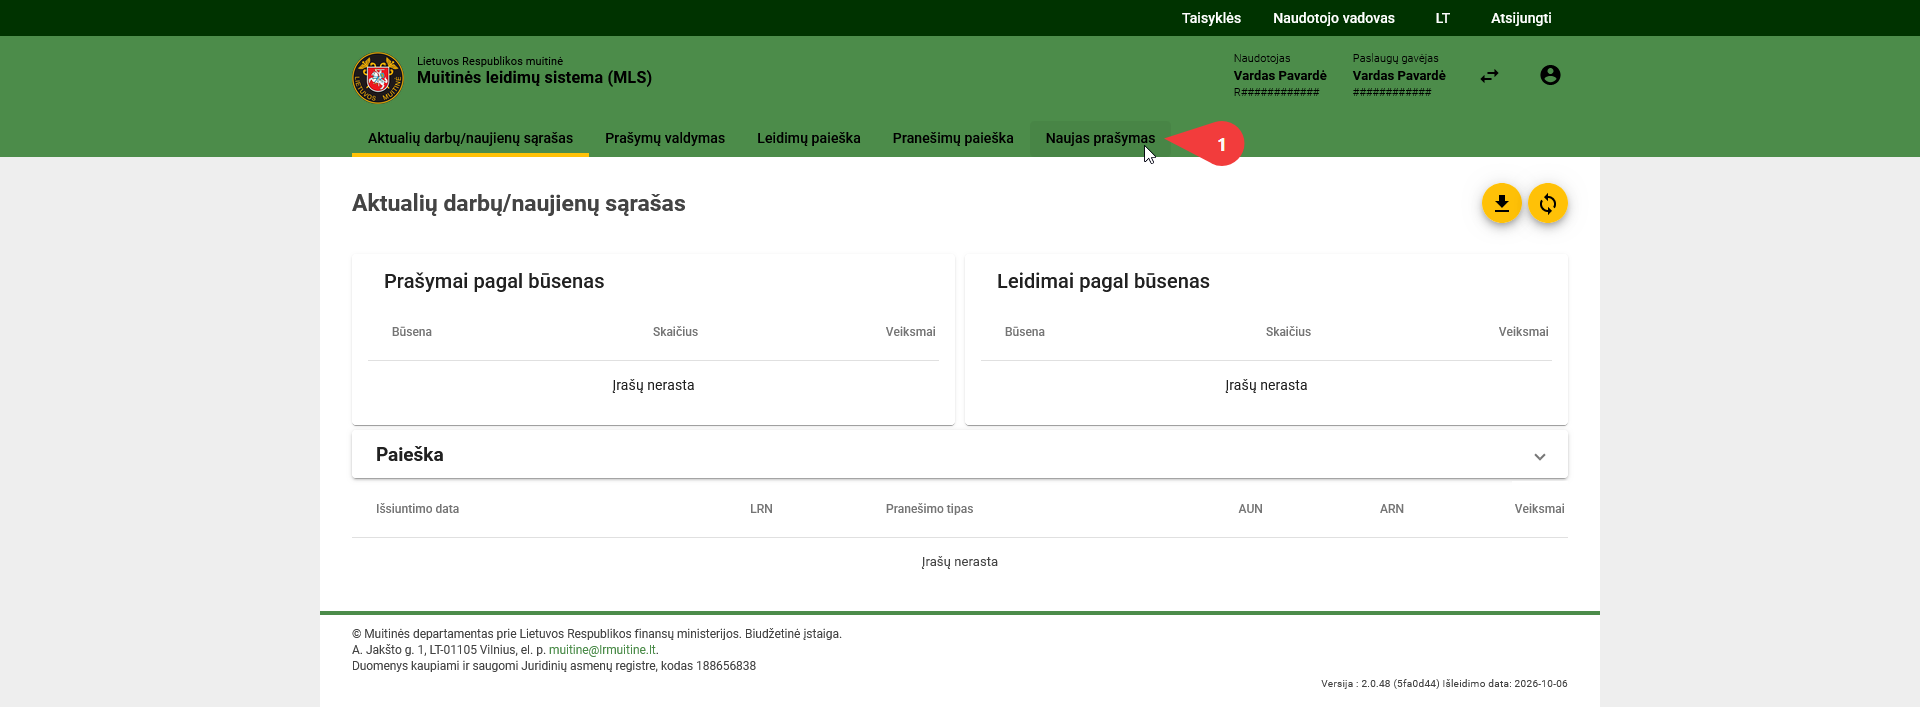Expand the Paieška search panel chevron
The image size is (1920, 707).
point(1540,456)
